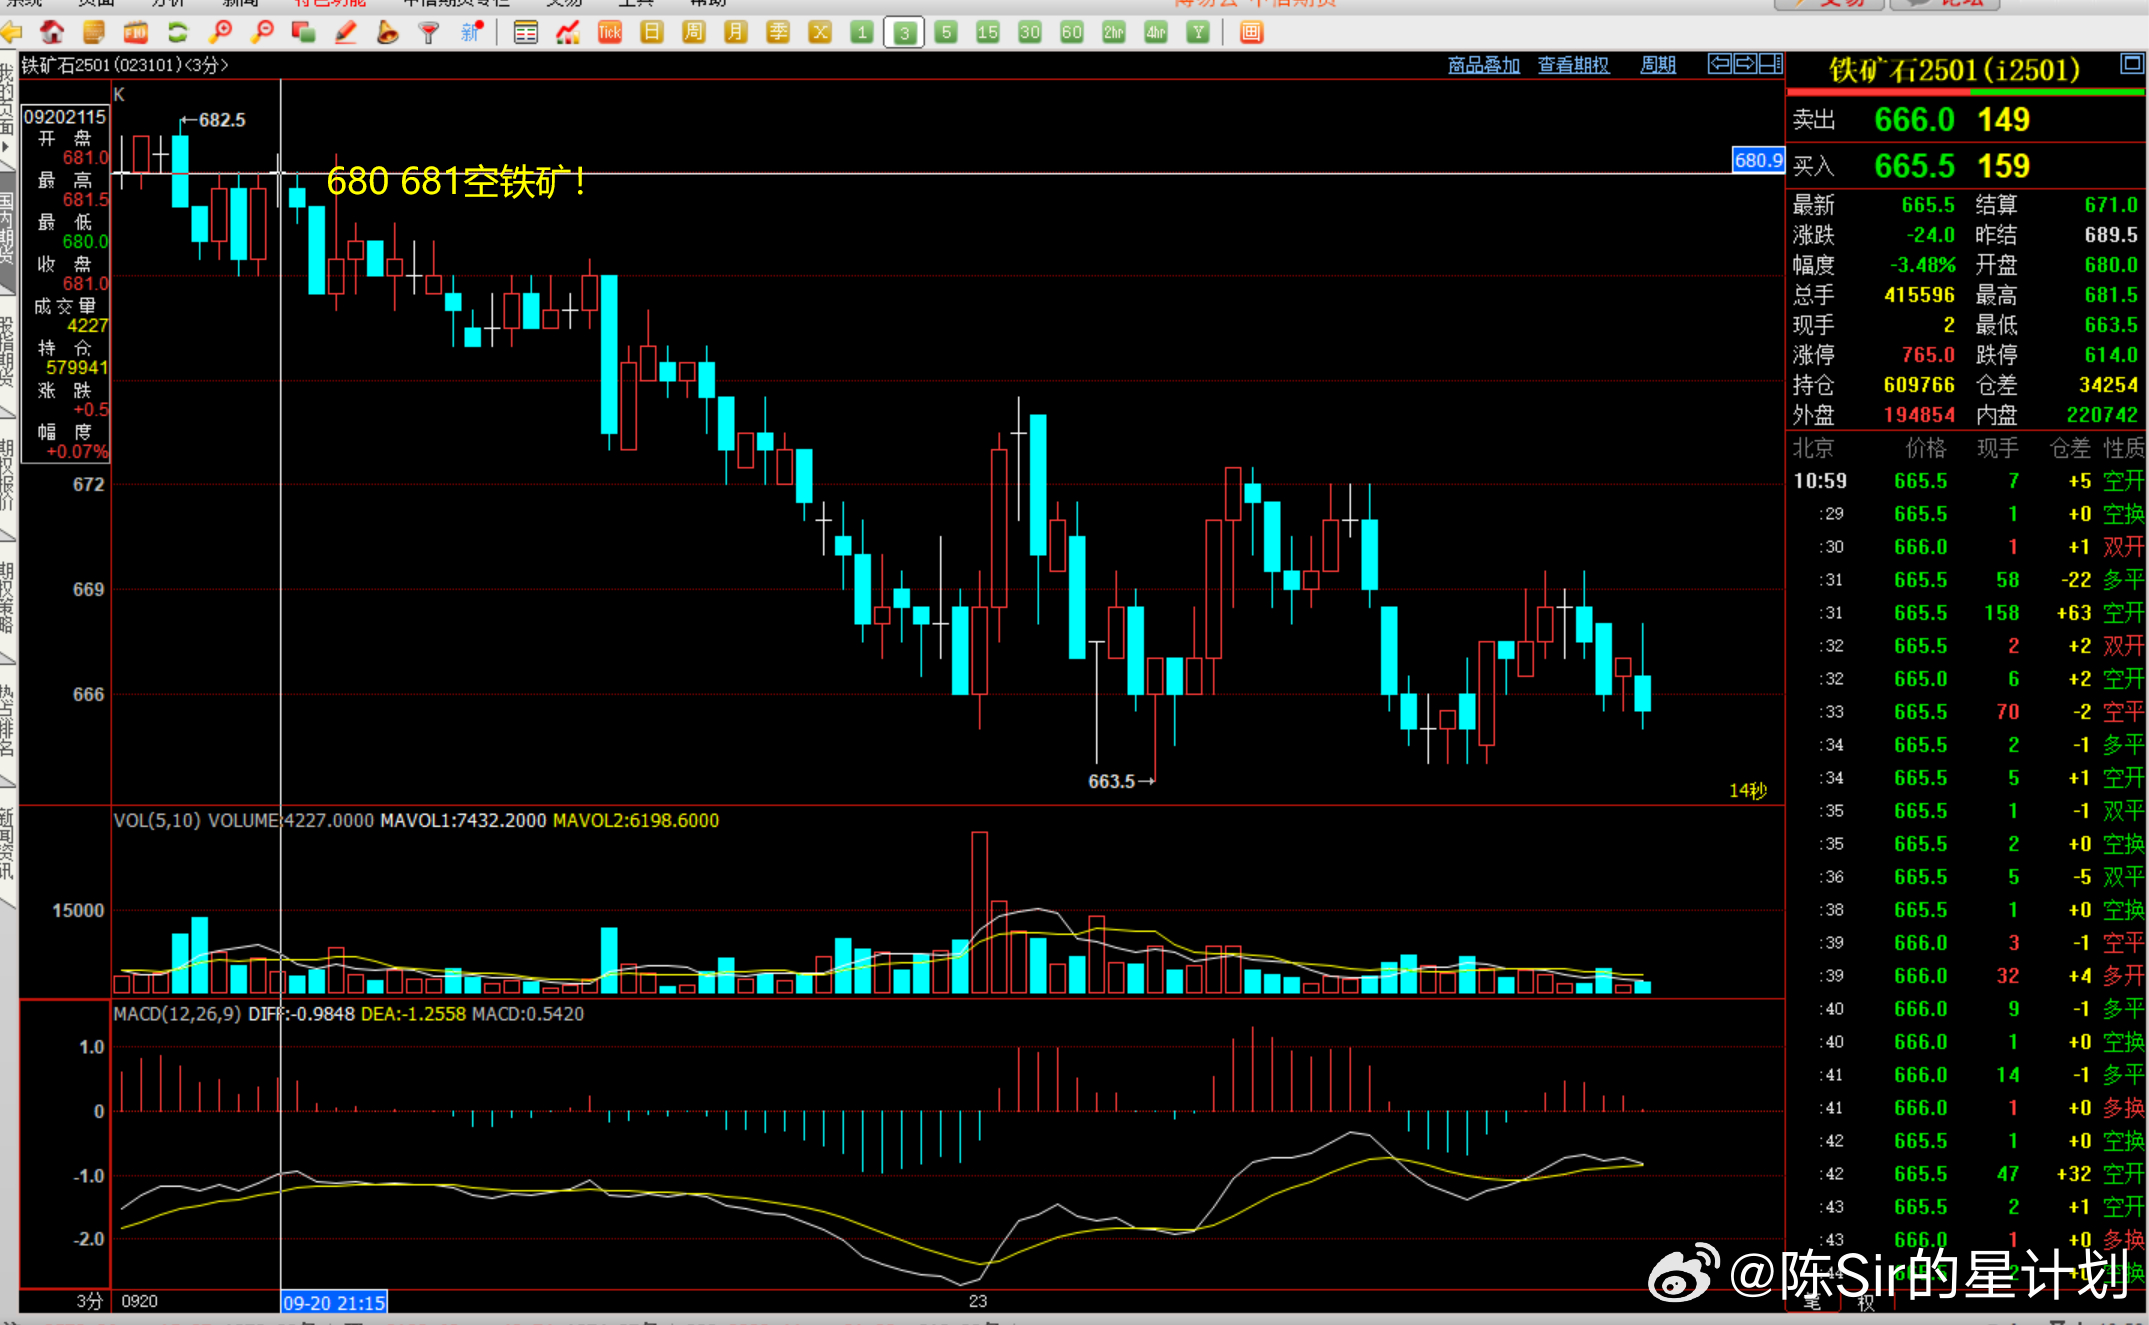This screenshot has height=1325, width=2149.
Task: Toggle the side panel layout icon
Action: (1771, 64)
